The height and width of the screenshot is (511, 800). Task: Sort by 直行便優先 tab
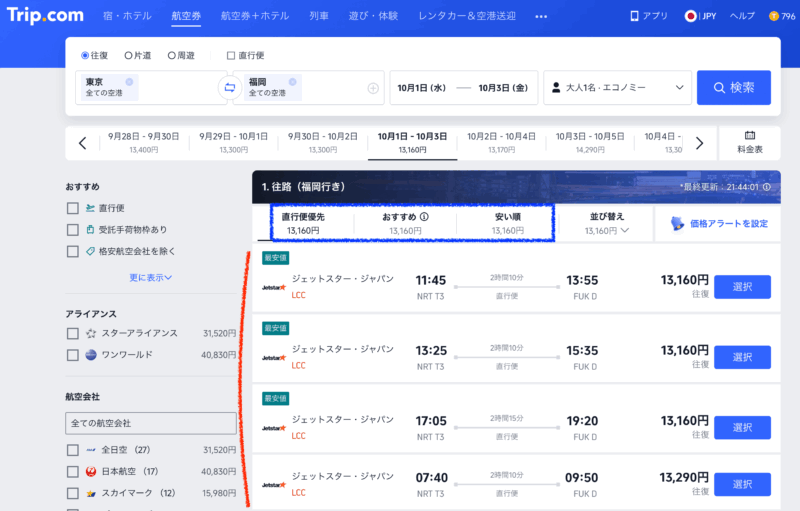click(303, 223)
